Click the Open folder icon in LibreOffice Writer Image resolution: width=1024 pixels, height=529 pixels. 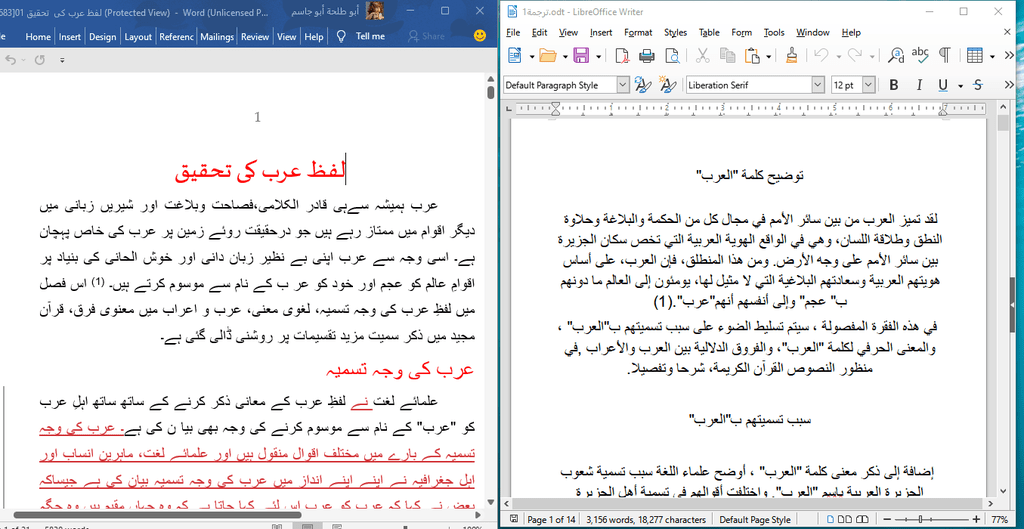(548, 56)
